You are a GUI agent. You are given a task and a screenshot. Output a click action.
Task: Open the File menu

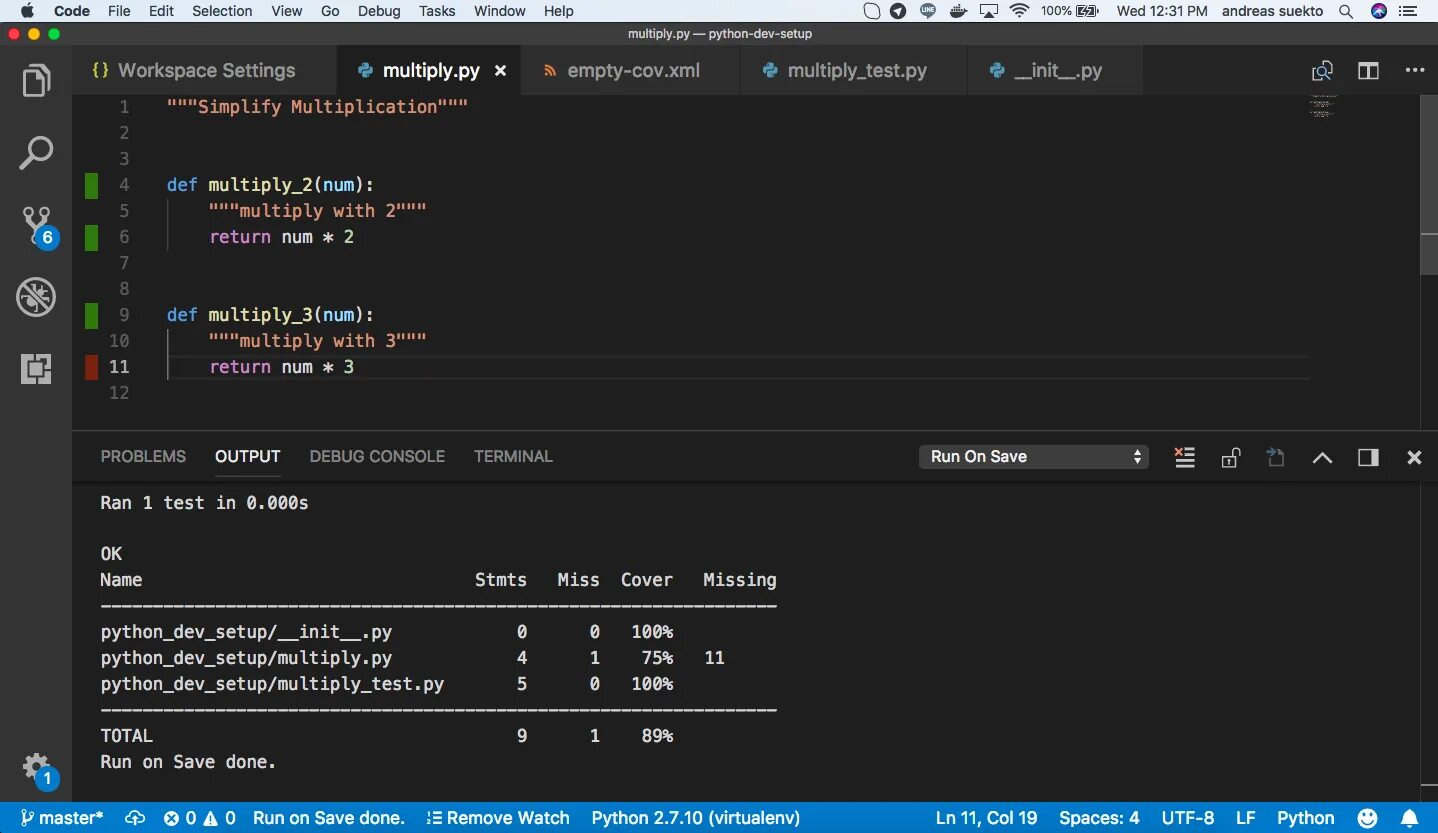pos(118,11)
